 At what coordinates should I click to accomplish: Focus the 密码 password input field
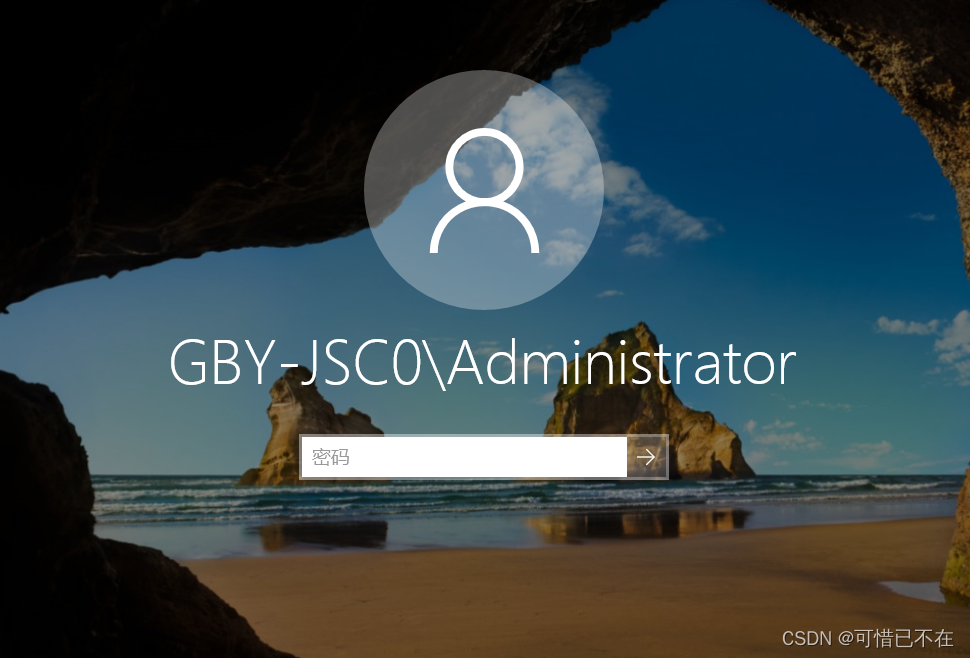coord(463,457)
